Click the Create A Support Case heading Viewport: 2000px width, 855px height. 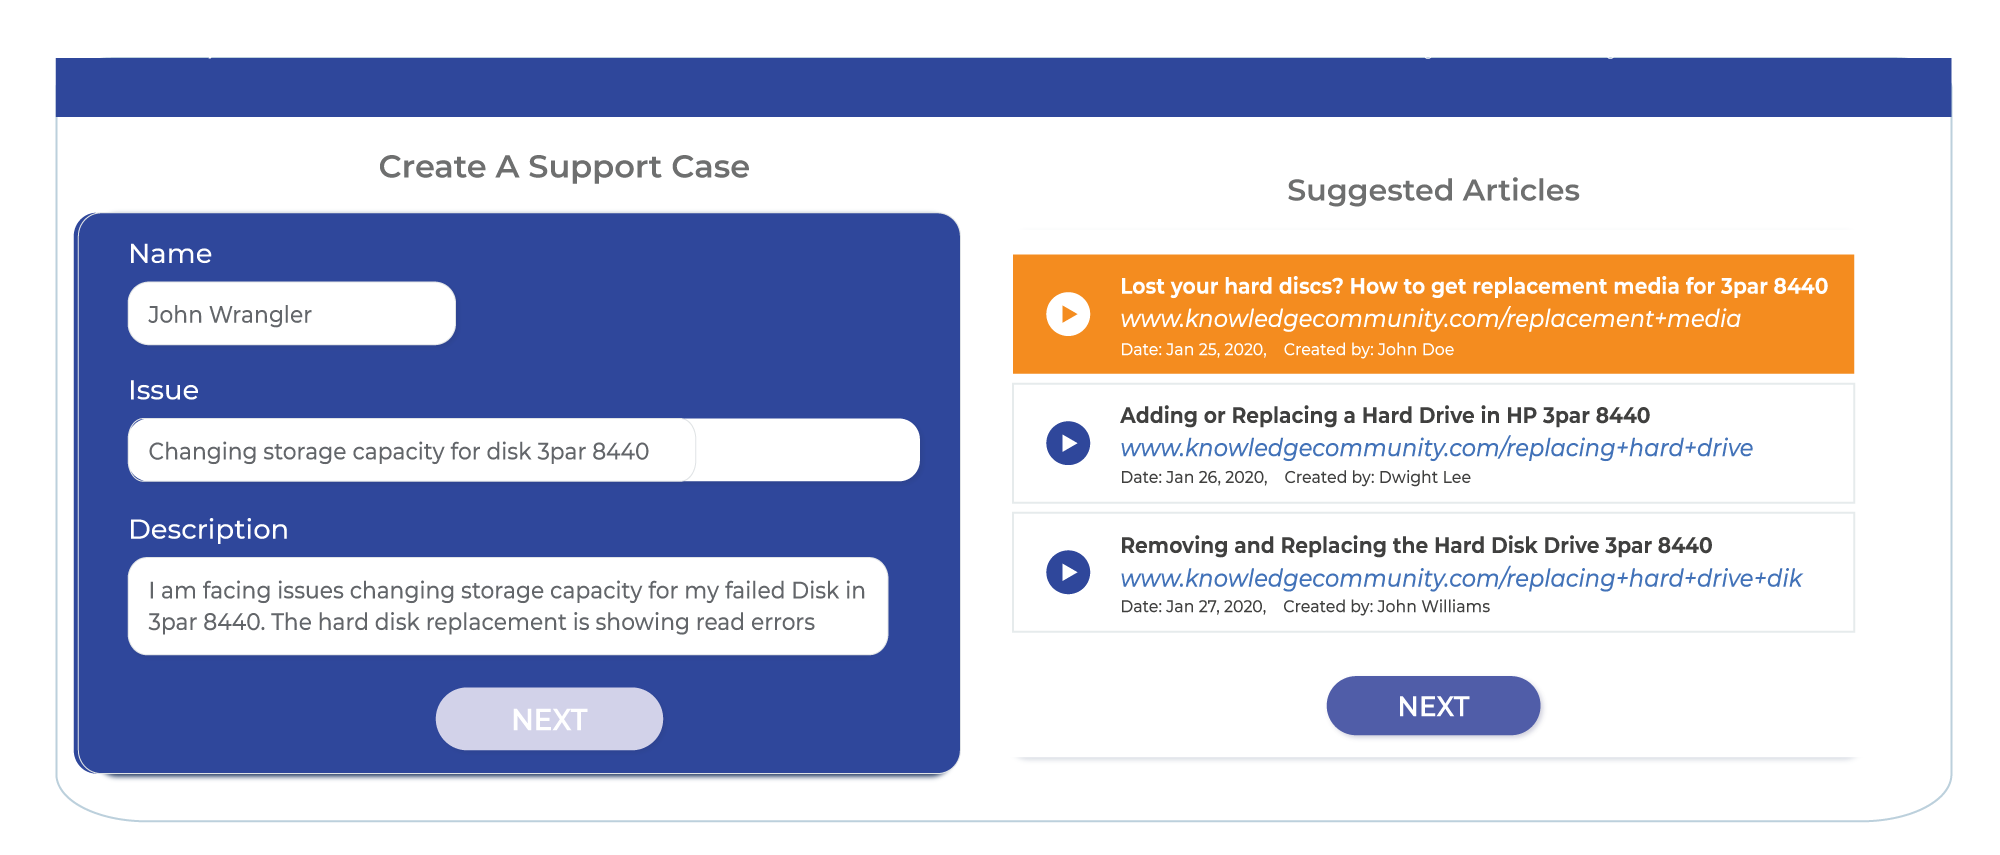564,167
